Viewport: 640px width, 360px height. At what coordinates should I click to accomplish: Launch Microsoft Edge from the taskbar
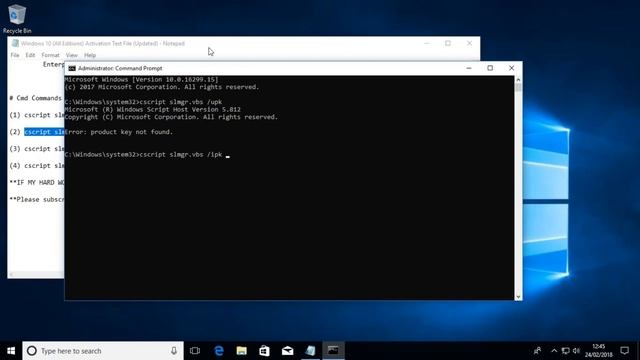click(219, 351)
